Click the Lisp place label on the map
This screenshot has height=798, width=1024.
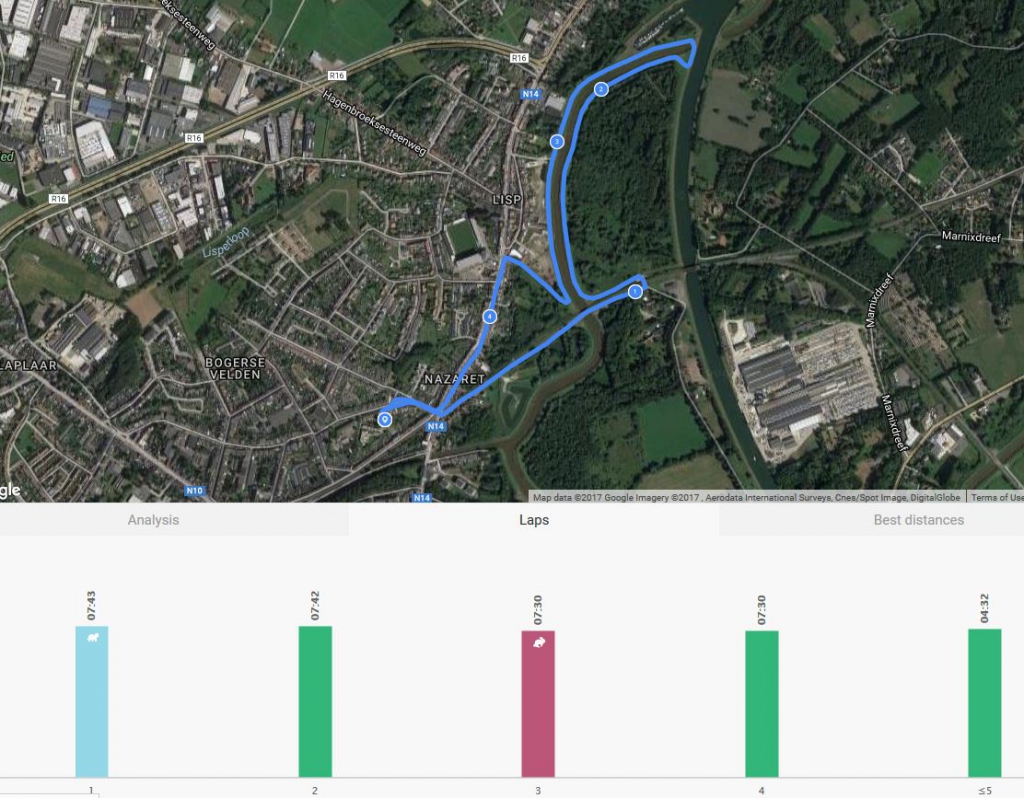(x=507, y=200)
